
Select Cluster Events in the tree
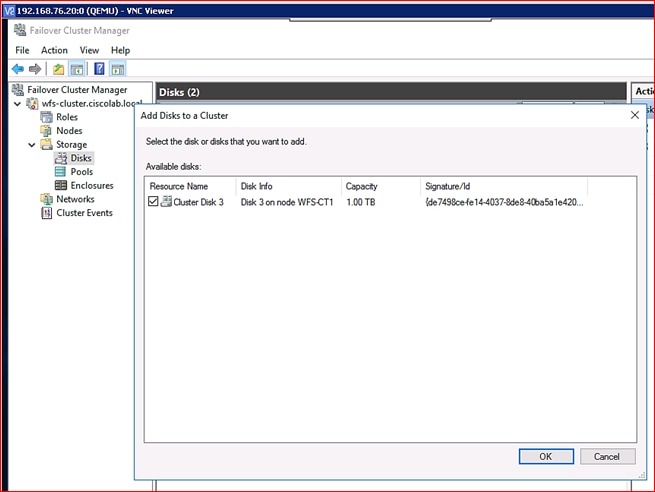point(84,213)
